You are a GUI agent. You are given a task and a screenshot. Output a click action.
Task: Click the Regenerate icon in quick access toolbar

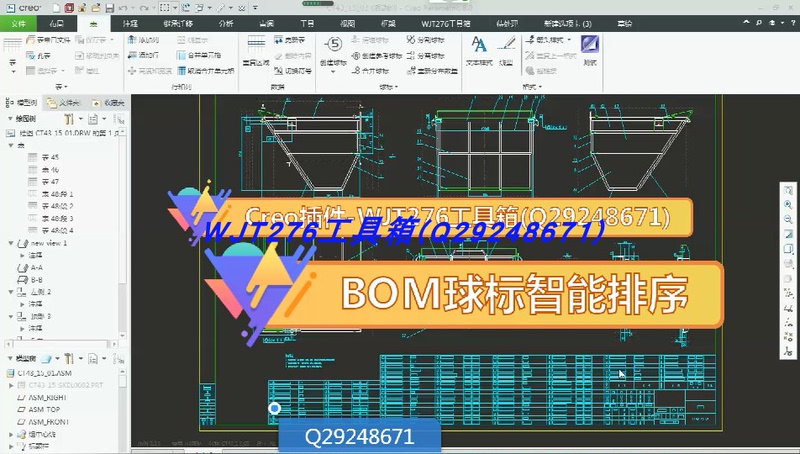pyautogui.click(x=186, y=8)
